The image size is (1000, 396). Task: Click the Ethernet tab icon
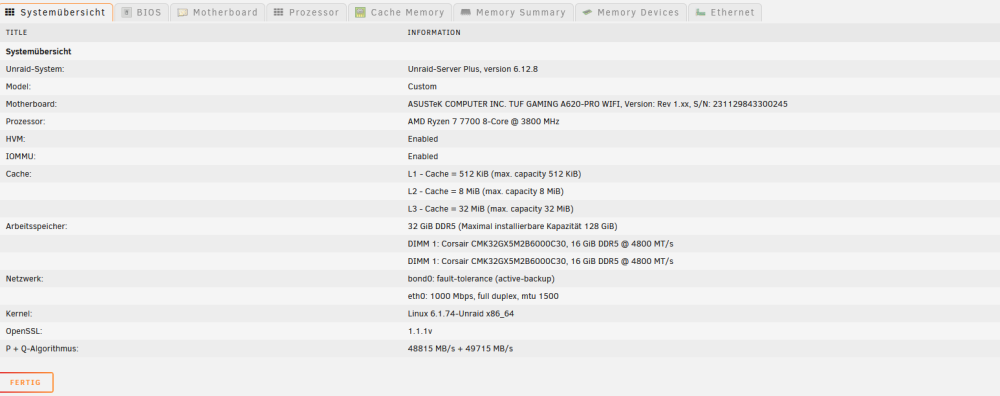click(700, 12)
